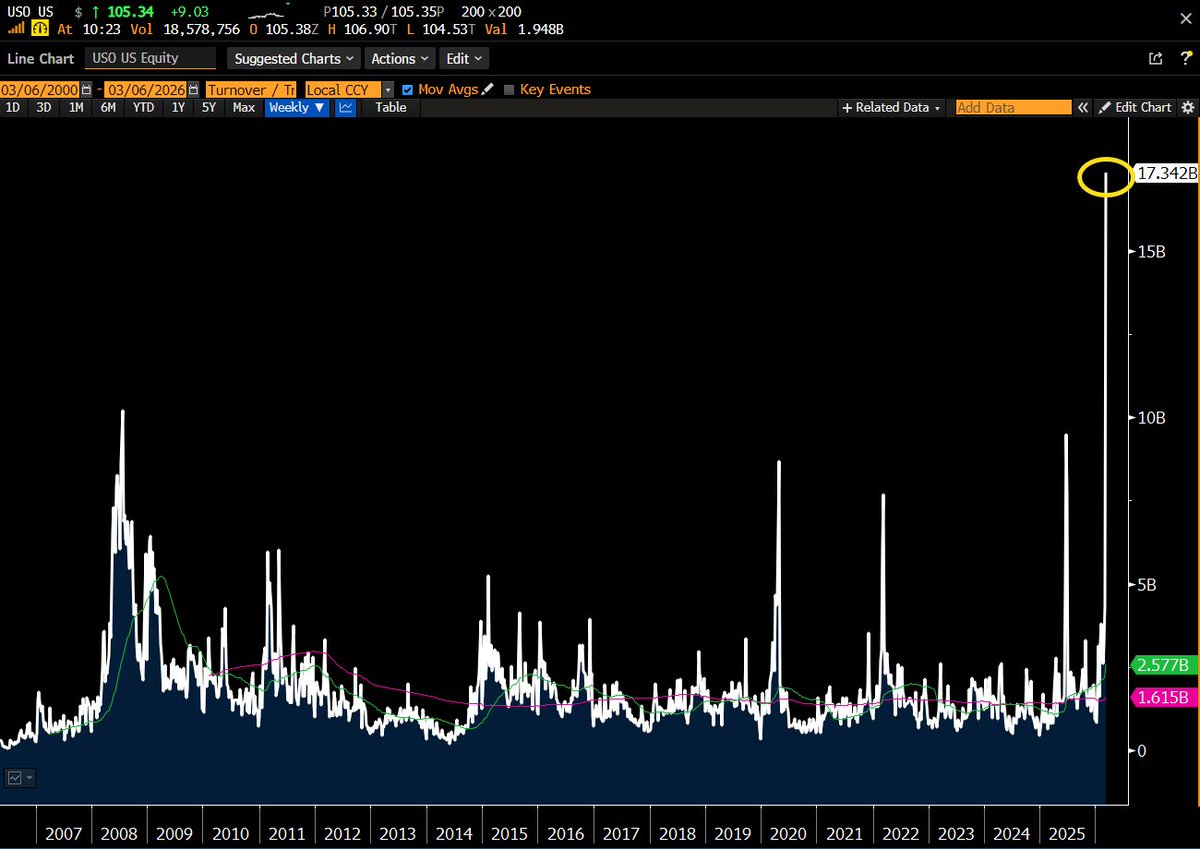1200x849 pixels.
Task: Click the 10B y-axis label
Action: point(1151,418)
